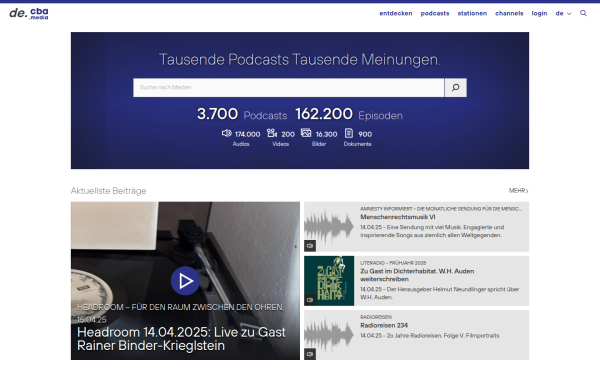Open the entdecken menu item
600x375 pixels.
(396, 13)
